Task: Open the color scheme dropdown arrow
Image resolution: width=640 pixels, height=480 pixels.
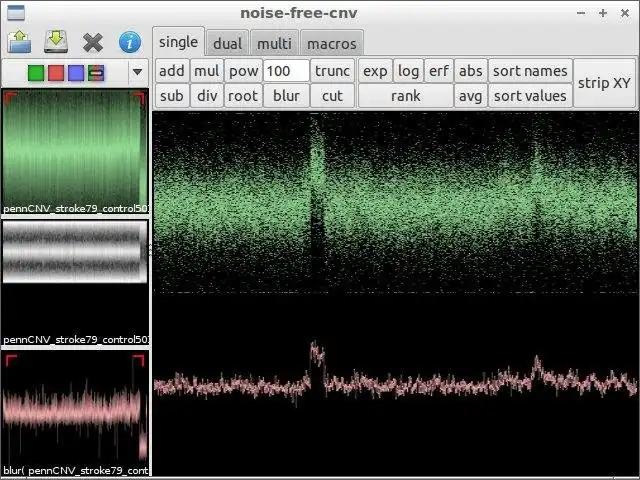Action: [138, 72]
